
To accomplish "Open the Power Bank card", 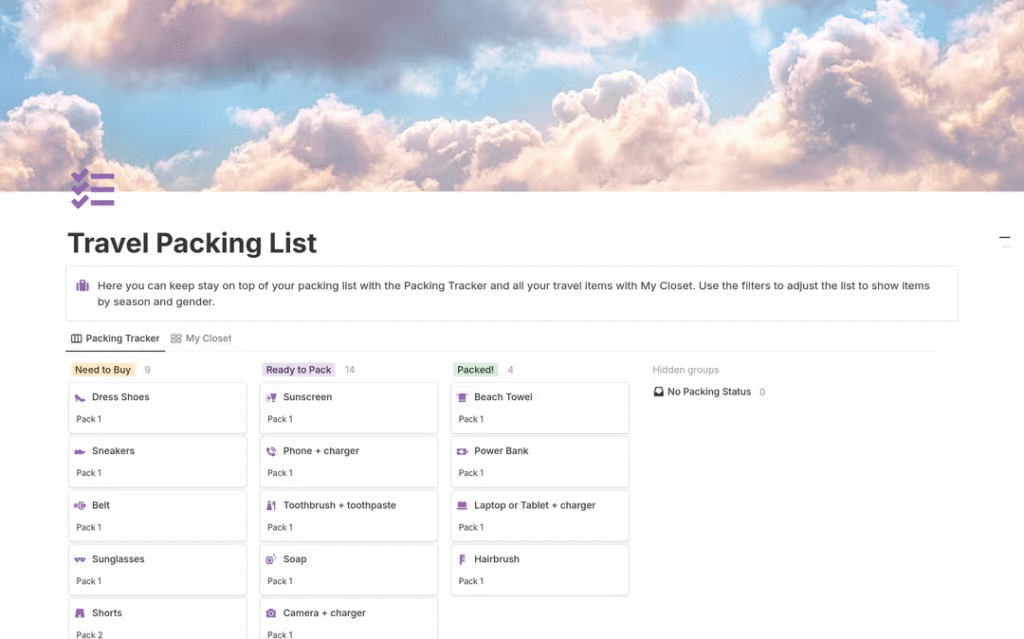I will tap(539, 462).
